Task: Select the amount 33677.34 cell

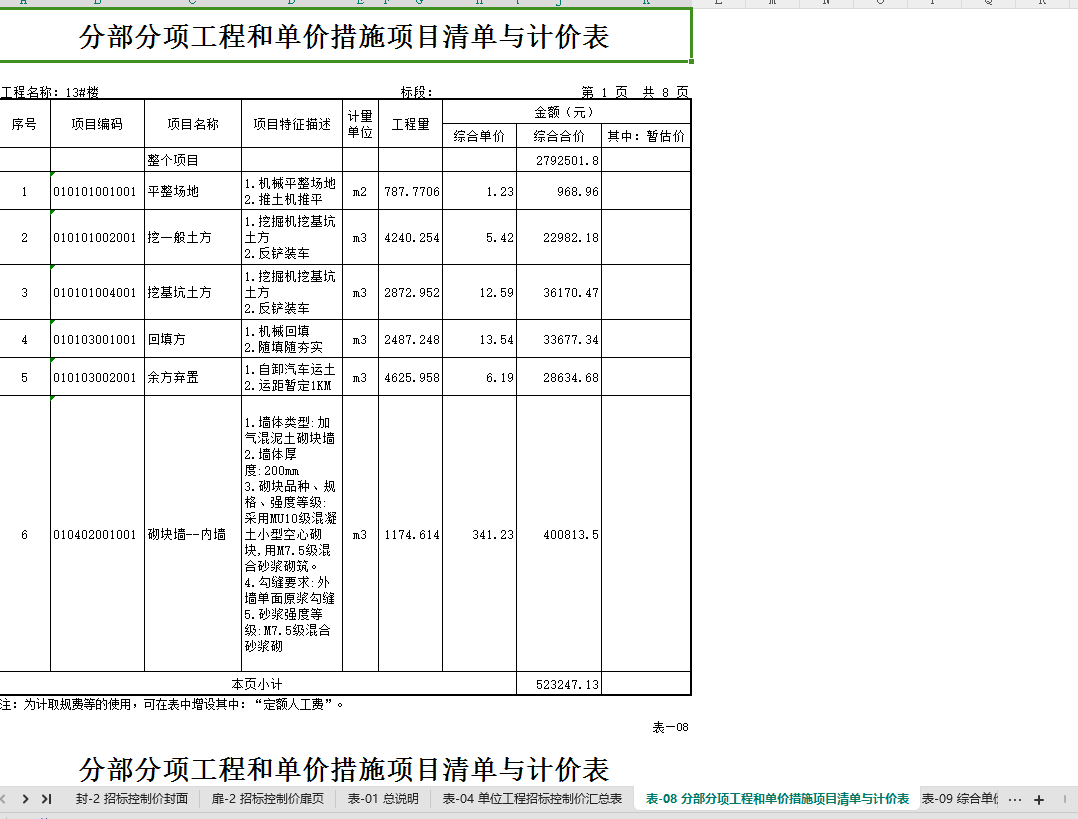Action: pos(559,339)
